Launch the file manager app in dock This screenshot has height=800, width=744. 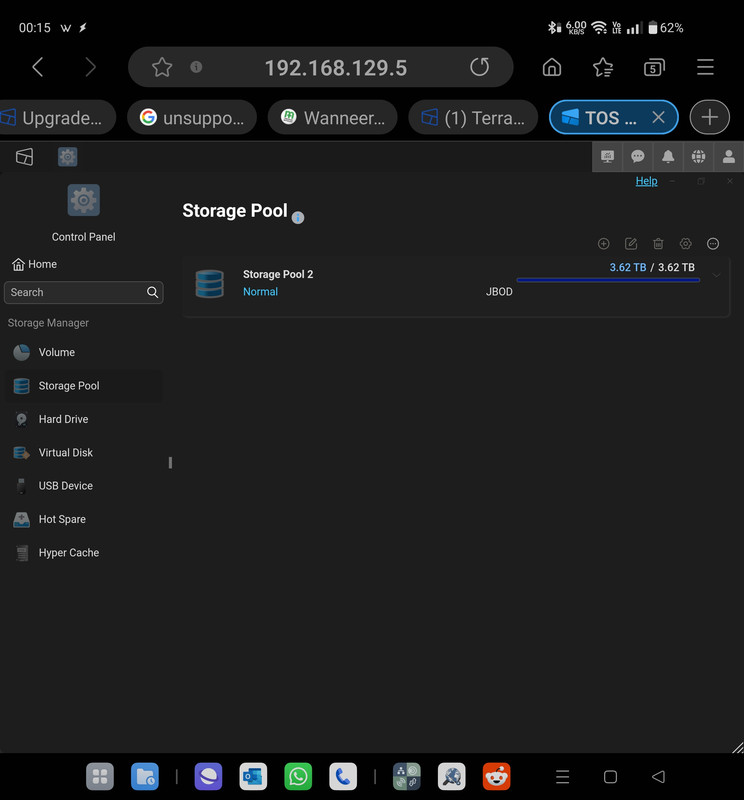(145, 777)
